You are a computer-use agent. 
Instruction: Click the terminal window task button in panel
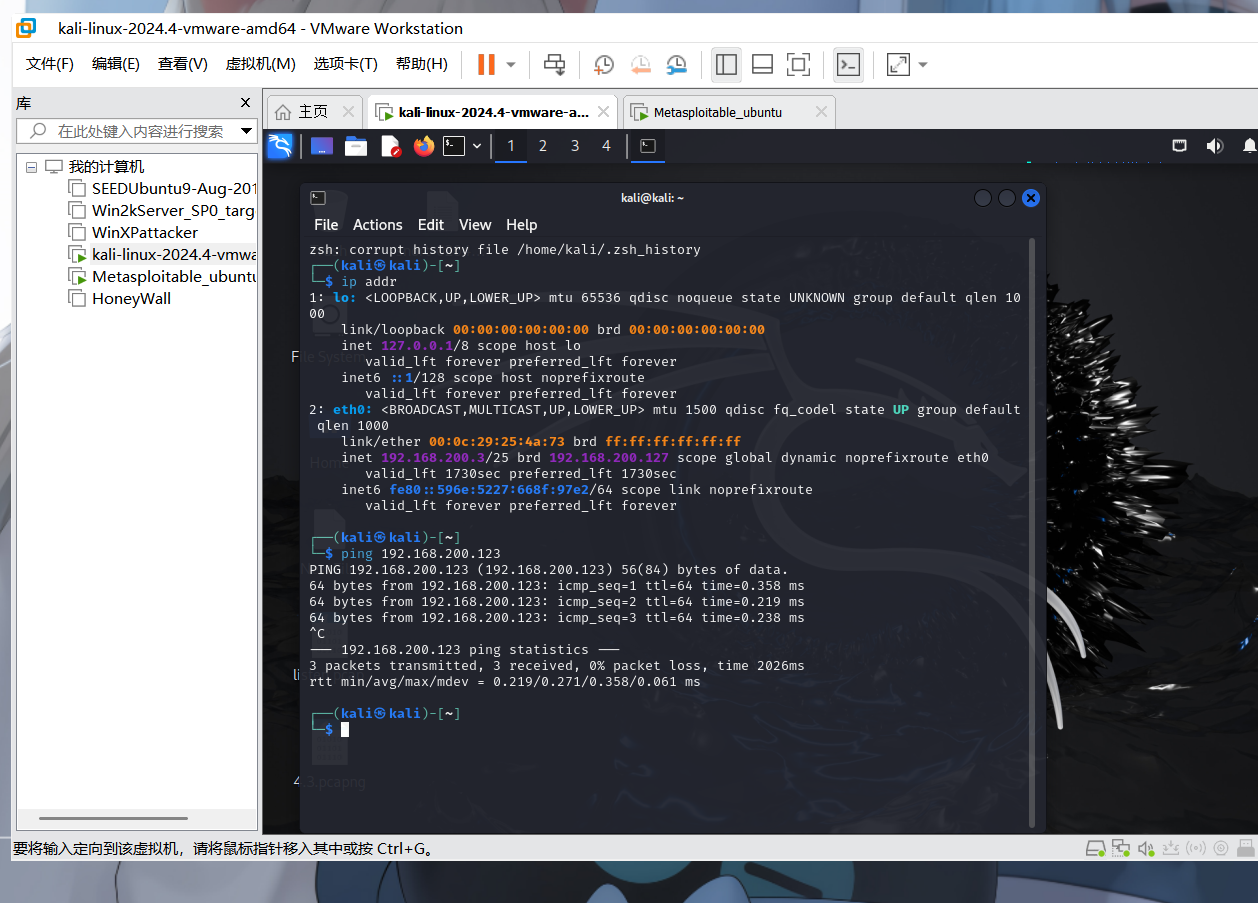click(x=648, y=146)
